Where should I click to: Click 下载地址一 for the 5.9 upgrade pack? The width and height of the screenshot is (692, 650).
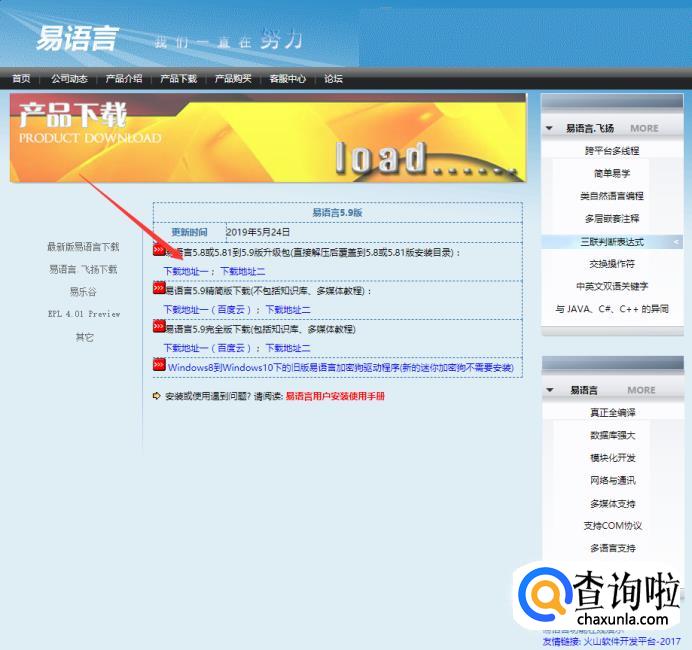tap(185, 271)
